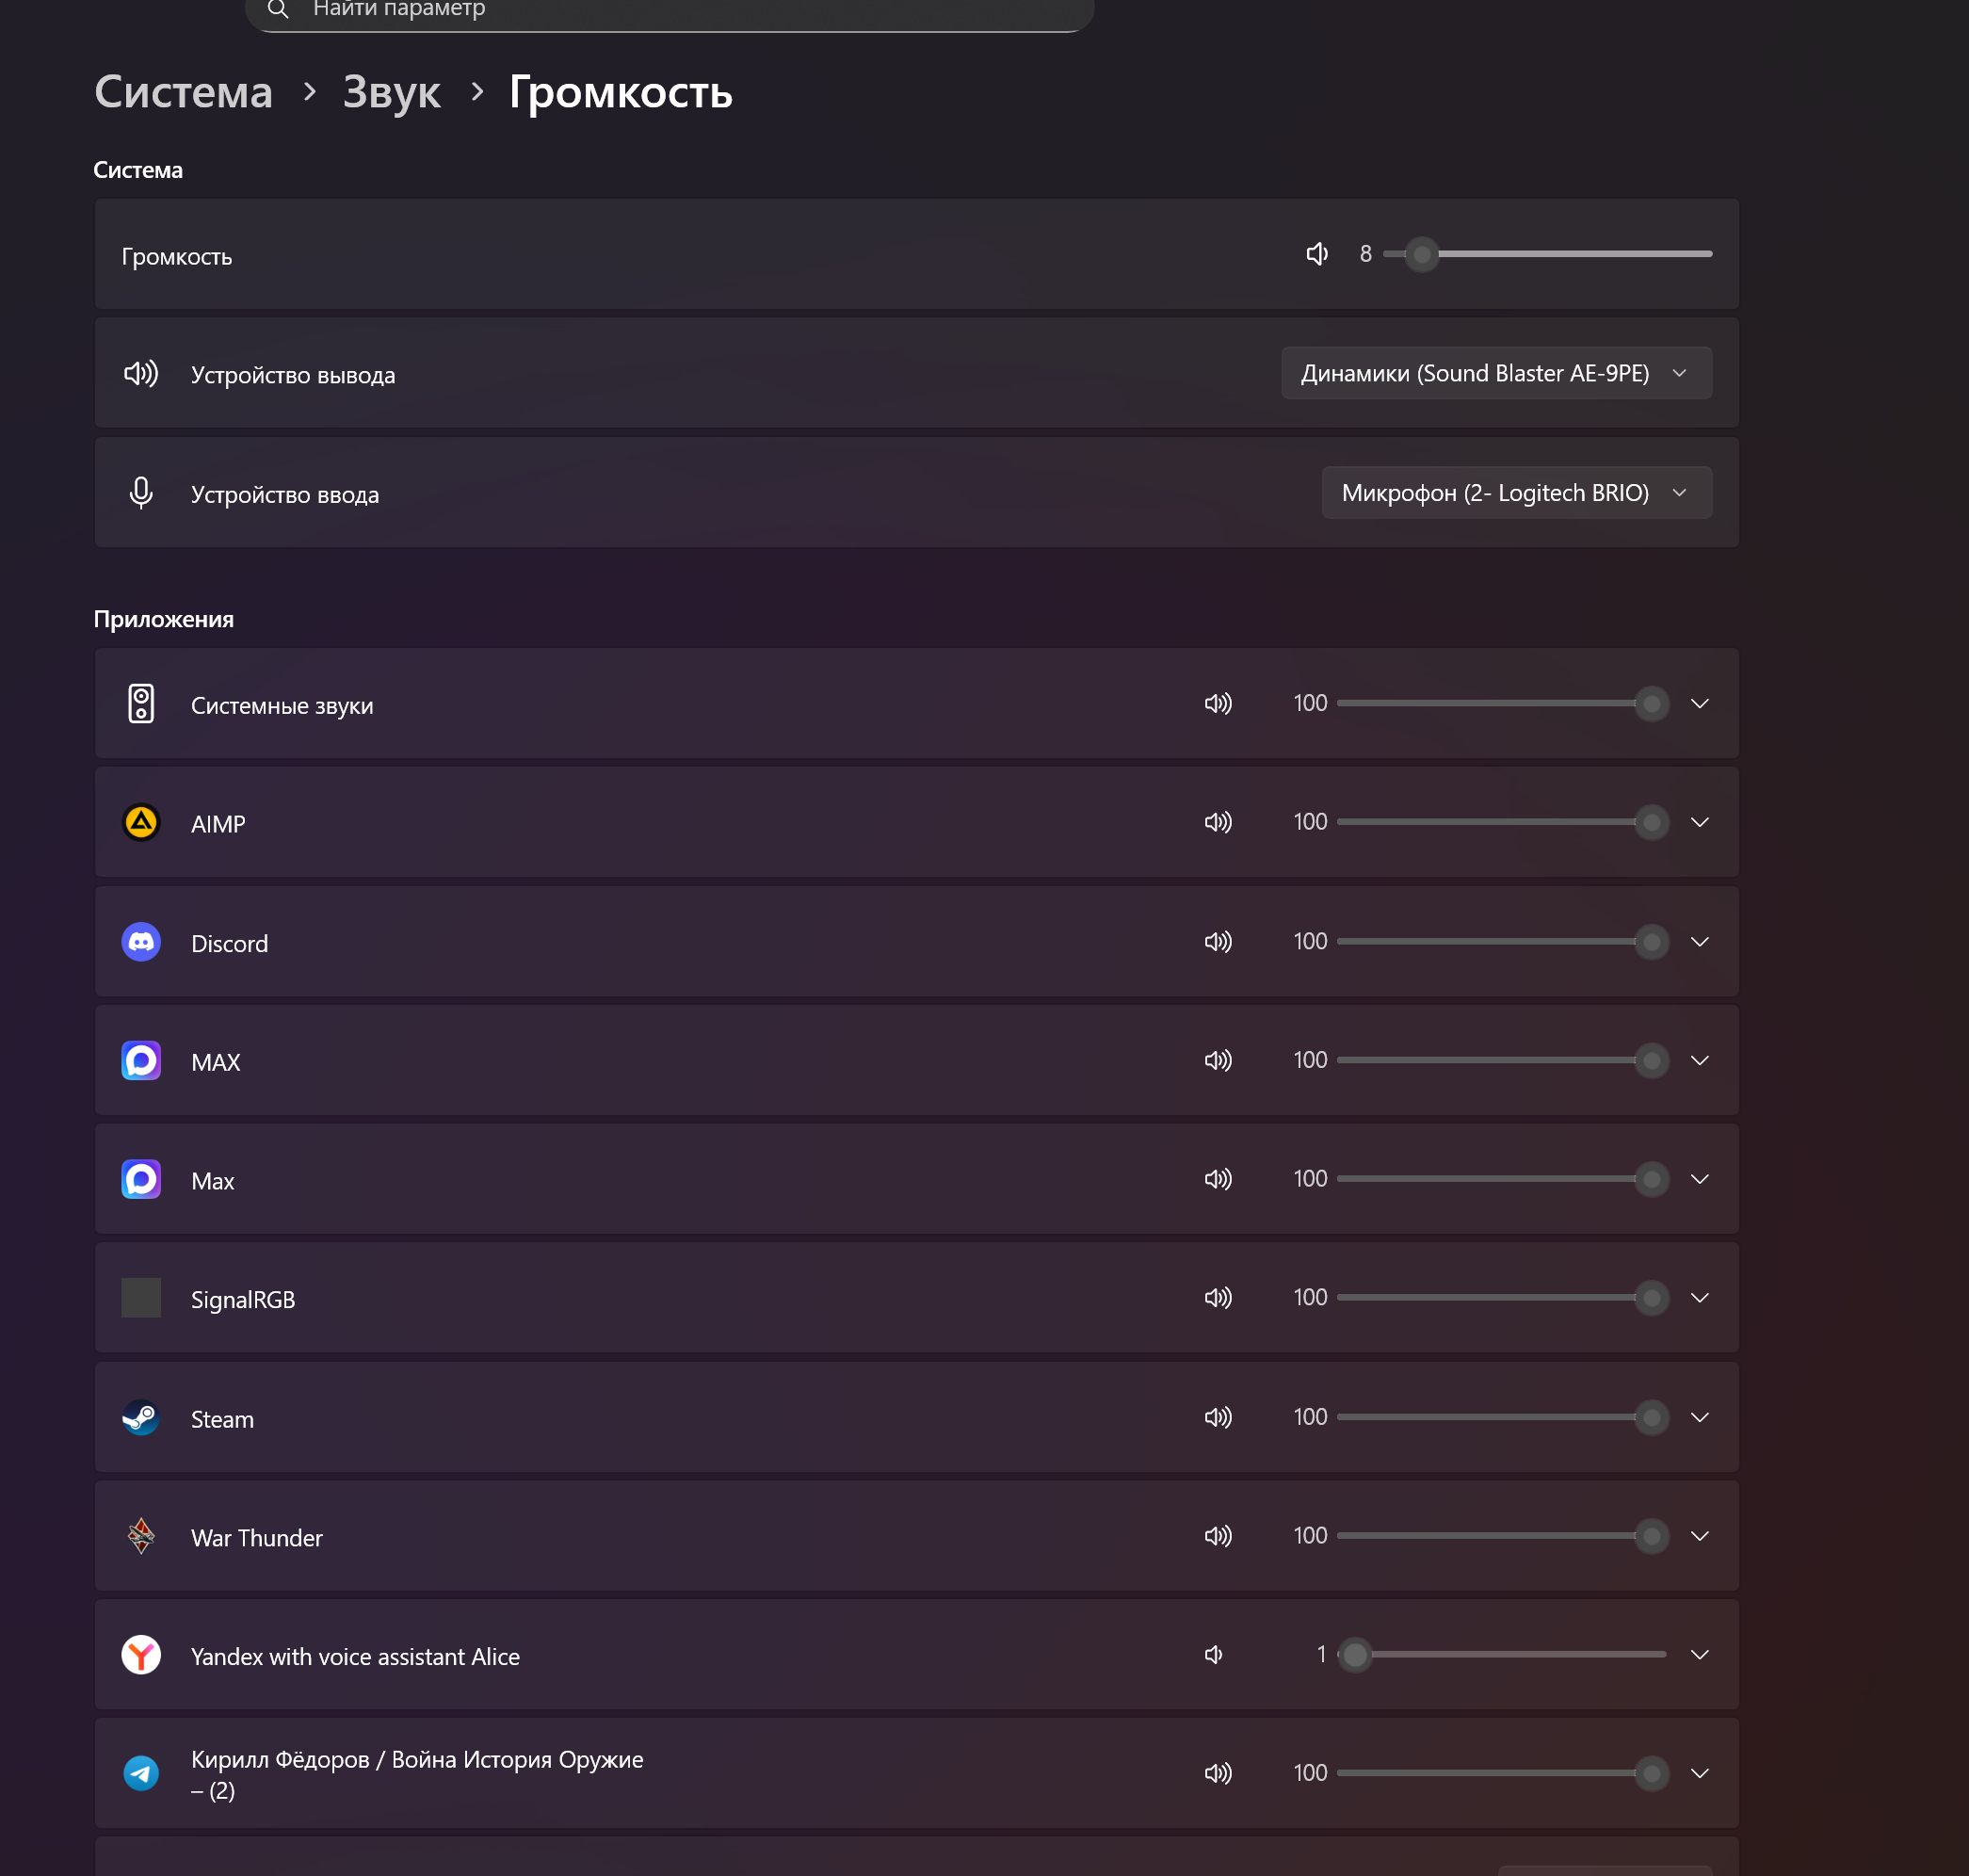Click SignalRGB volume slider
The image size is (1969, 1876).
1502,1298
